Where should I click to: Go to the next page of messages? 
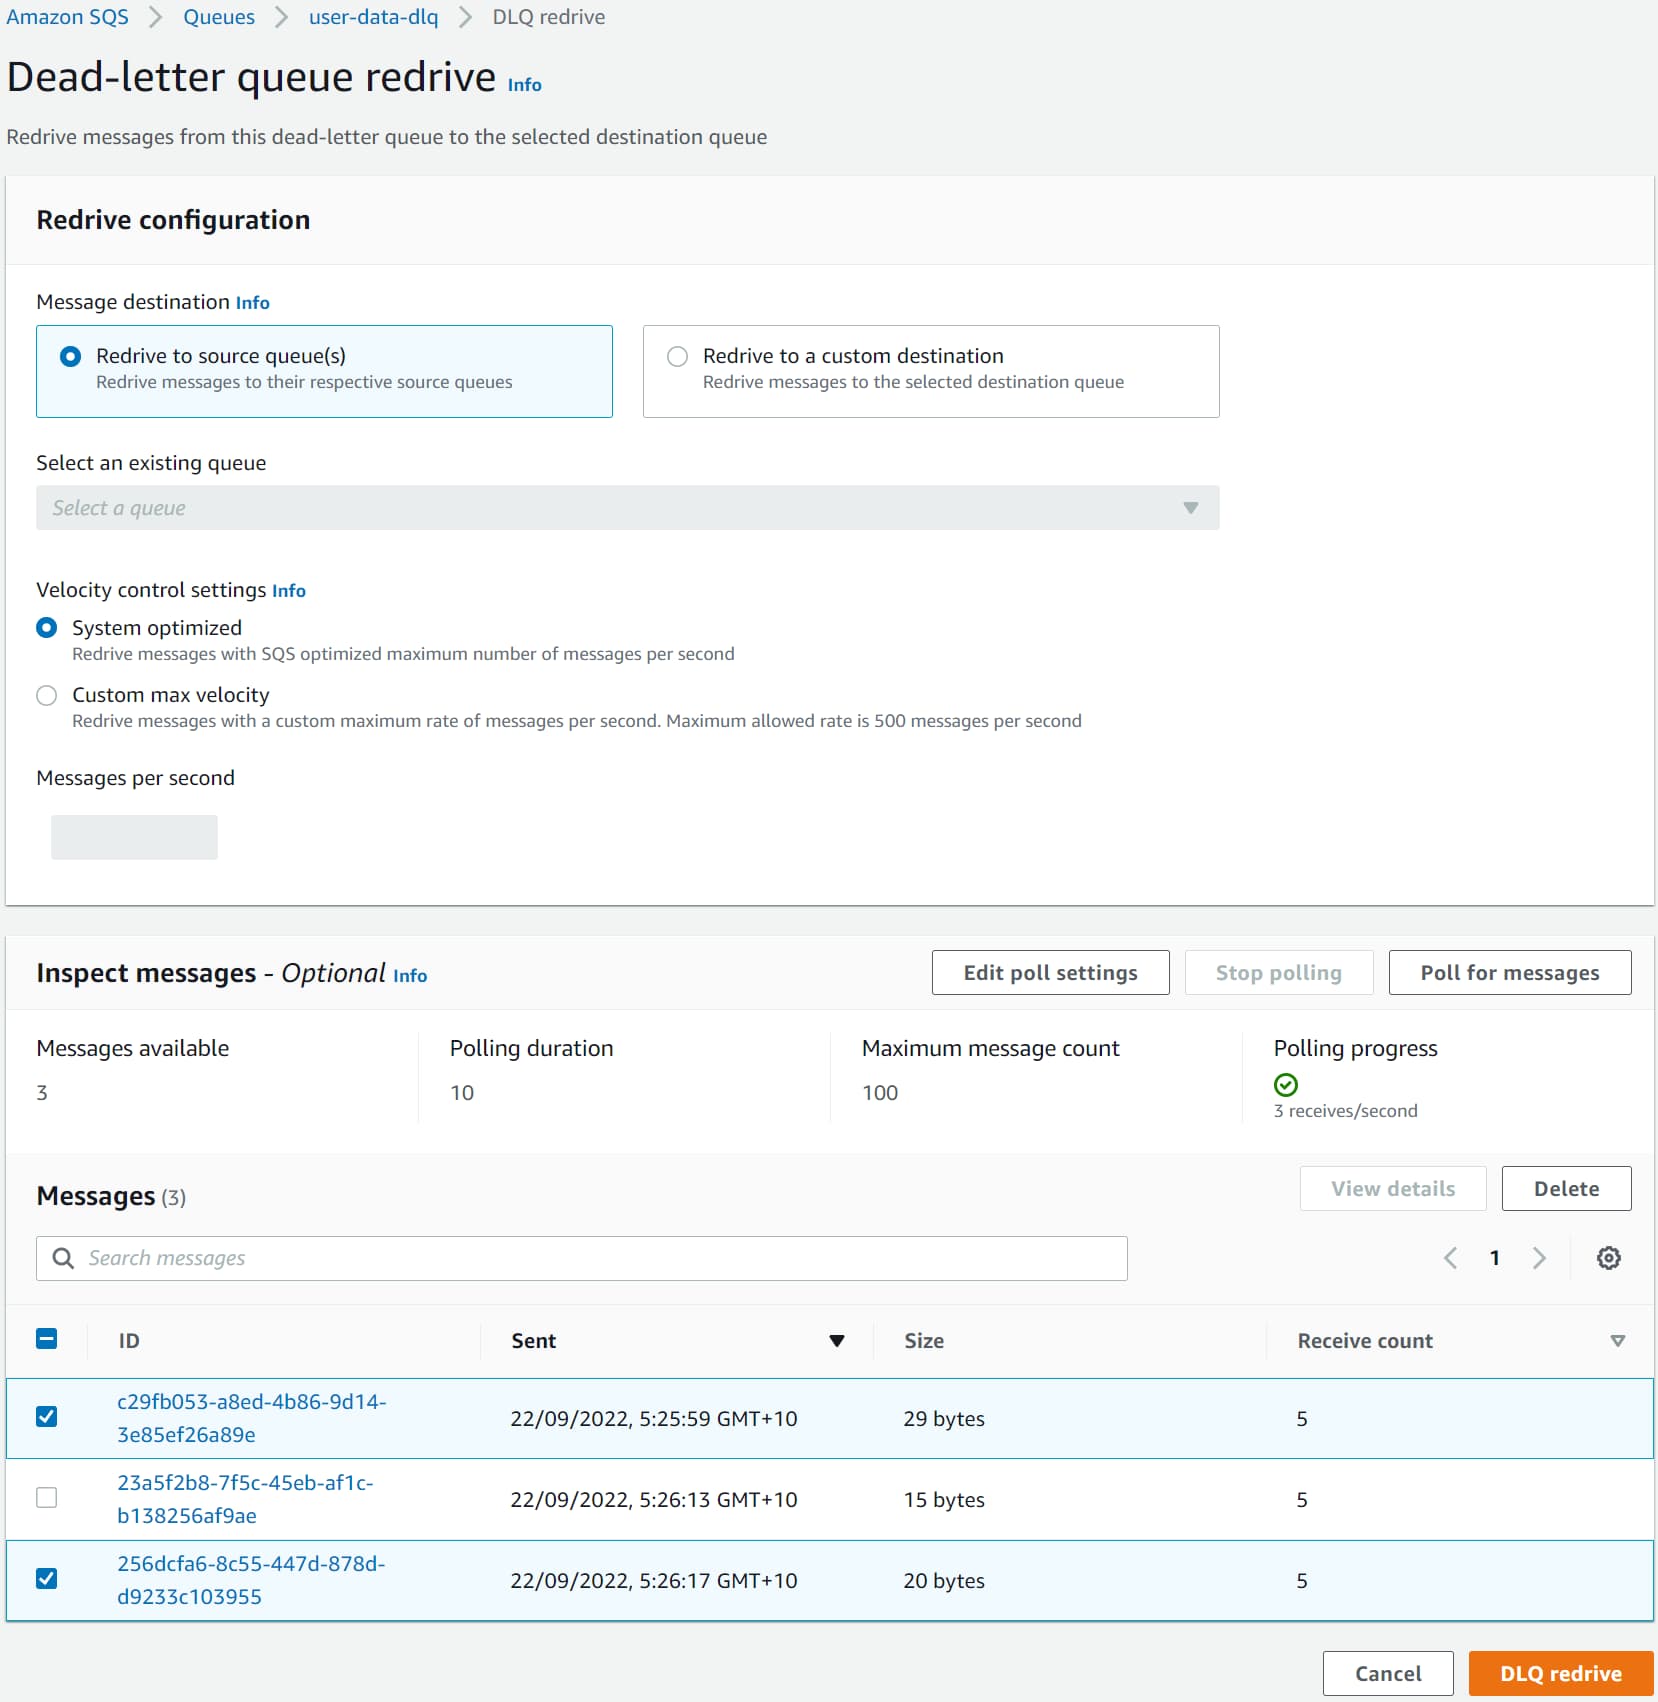coord(1539,1258)
